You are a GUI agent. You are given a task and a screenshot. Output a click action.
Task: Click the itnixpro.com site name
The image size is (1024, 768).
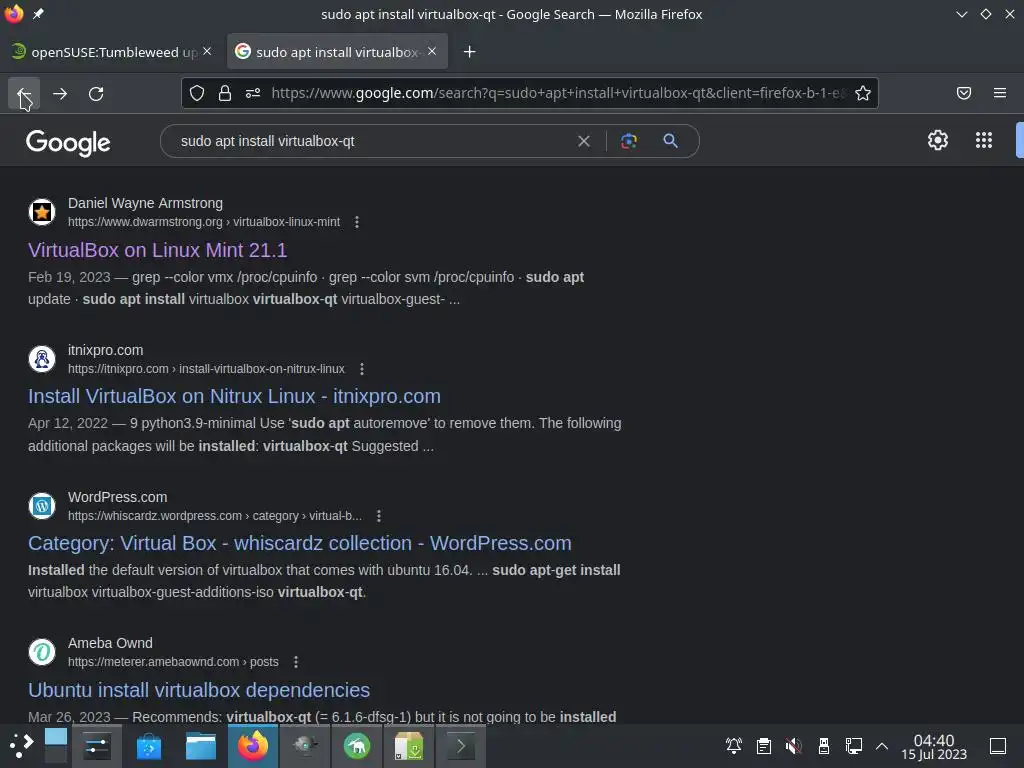[x=106, y=350]
